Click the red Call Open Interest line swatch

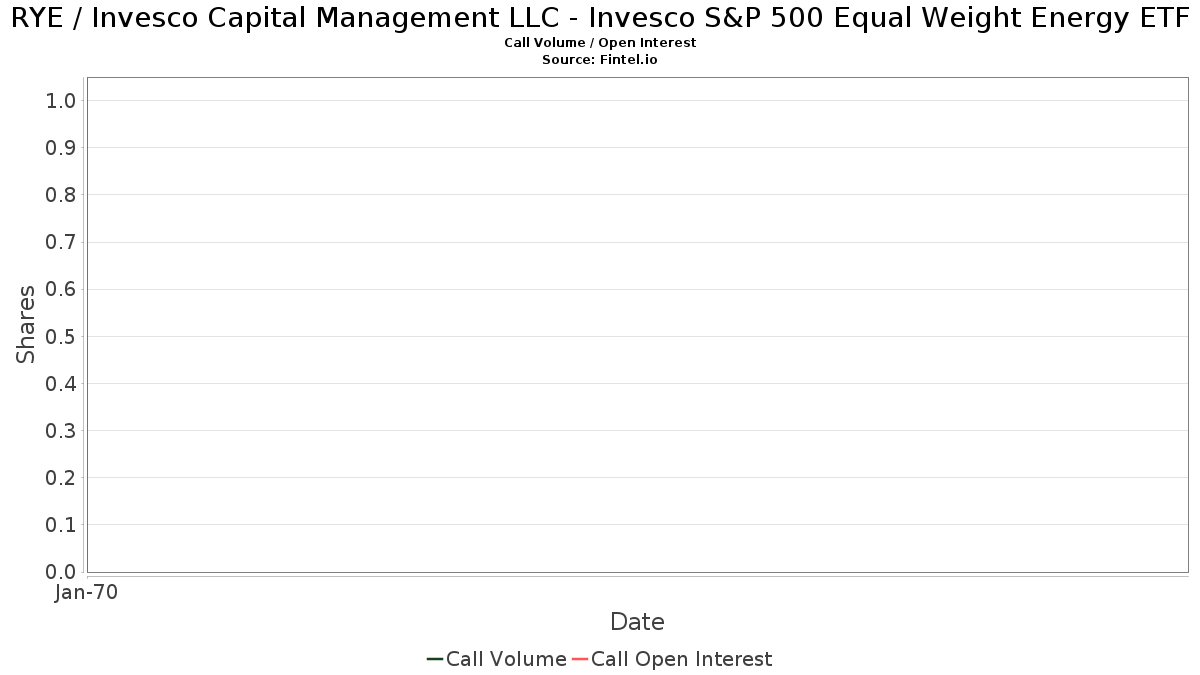580,659
